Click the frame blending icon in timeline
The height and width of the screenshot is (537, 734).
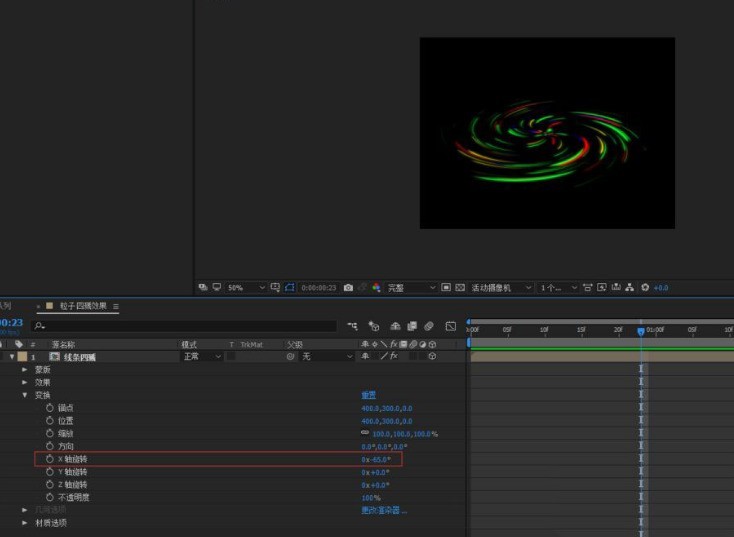[x=412, y=326]
